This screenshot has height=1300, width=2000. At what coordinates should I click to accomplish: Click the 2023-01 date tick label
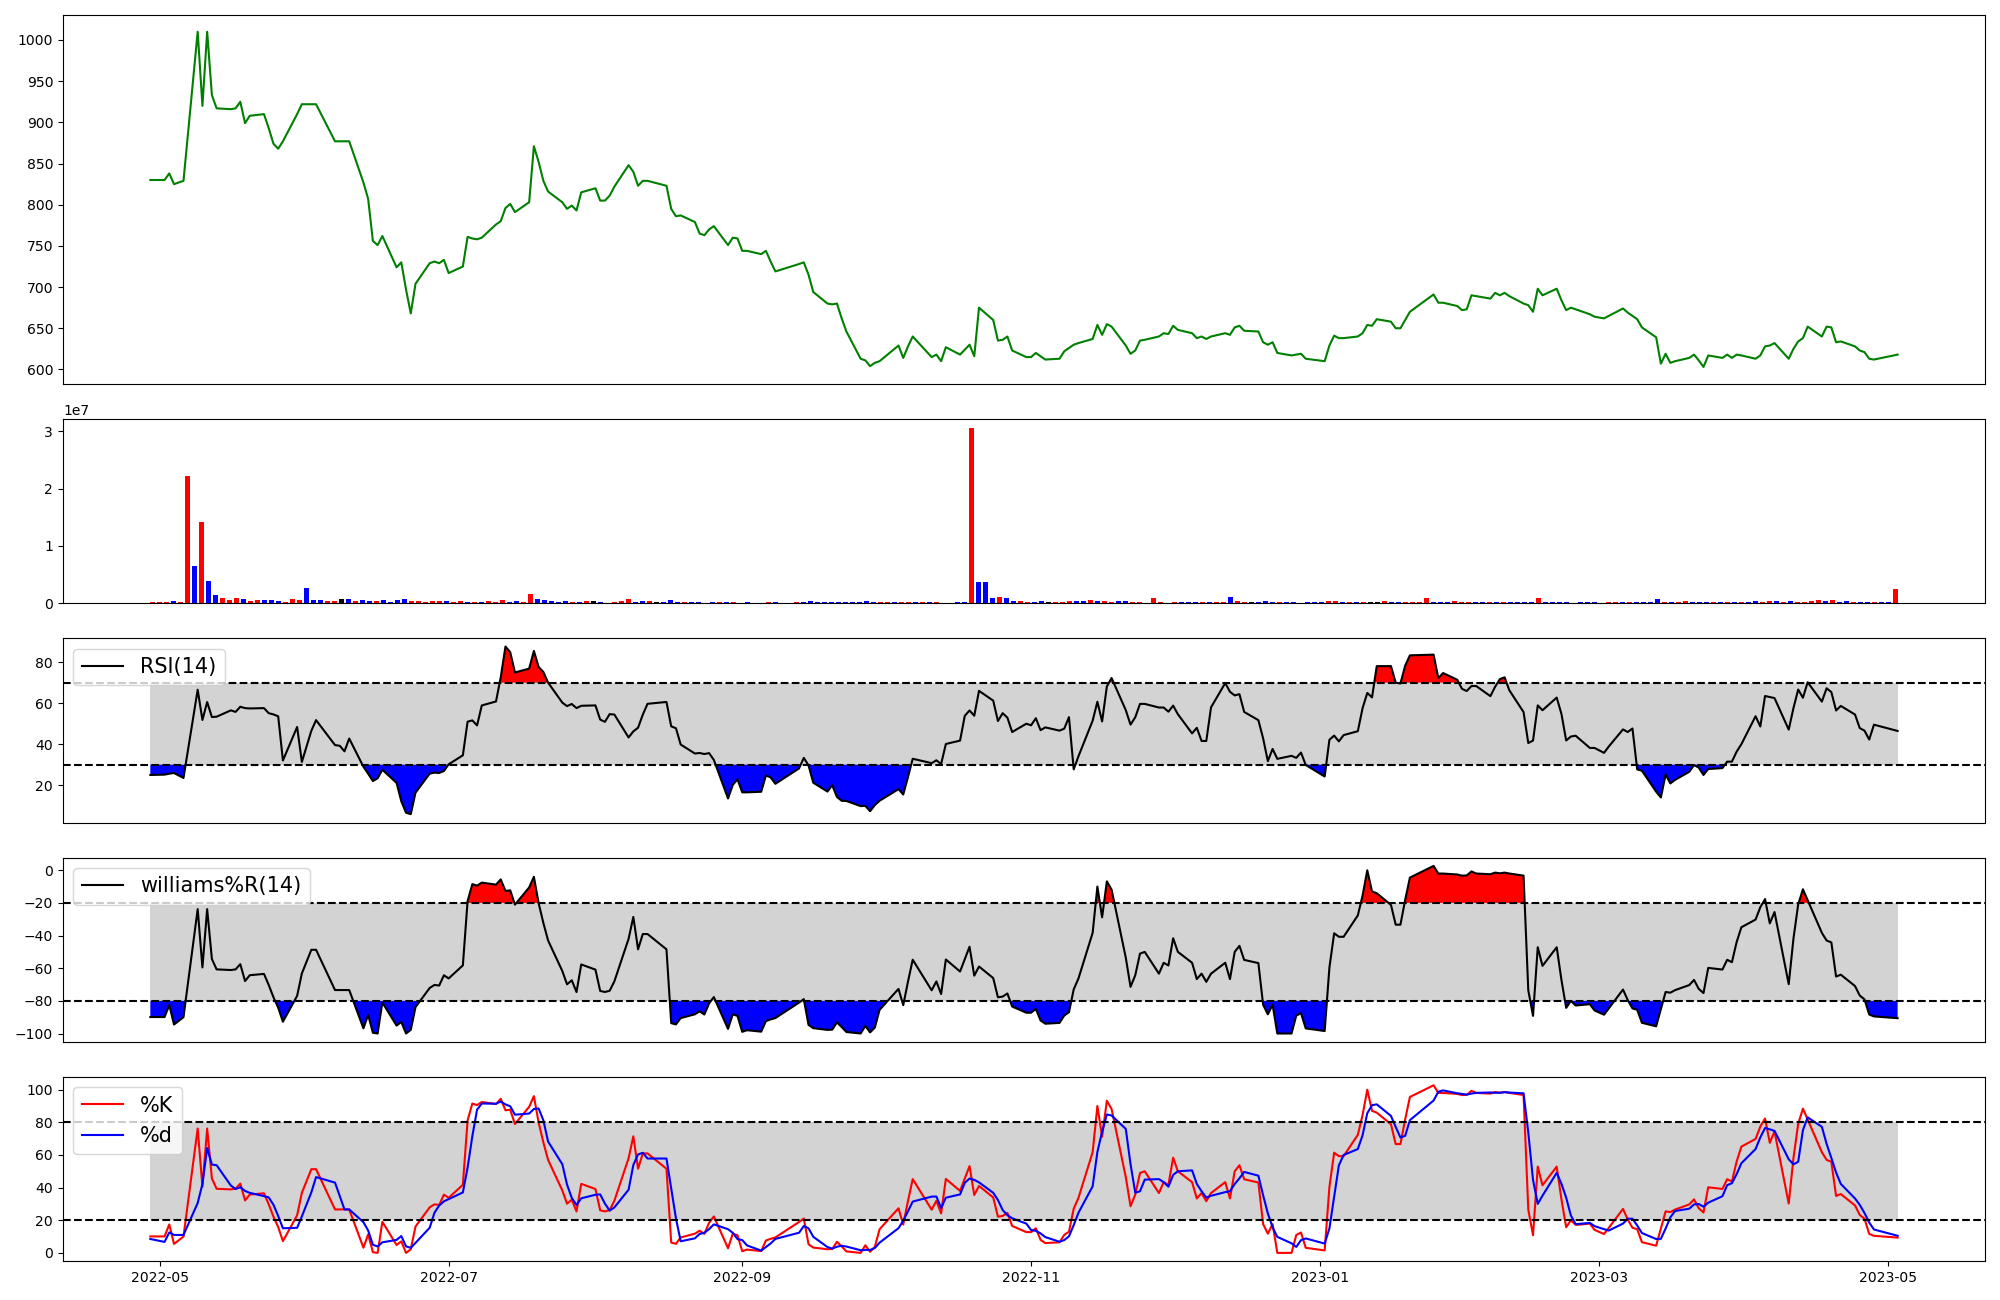[x=1320, y=1277]
